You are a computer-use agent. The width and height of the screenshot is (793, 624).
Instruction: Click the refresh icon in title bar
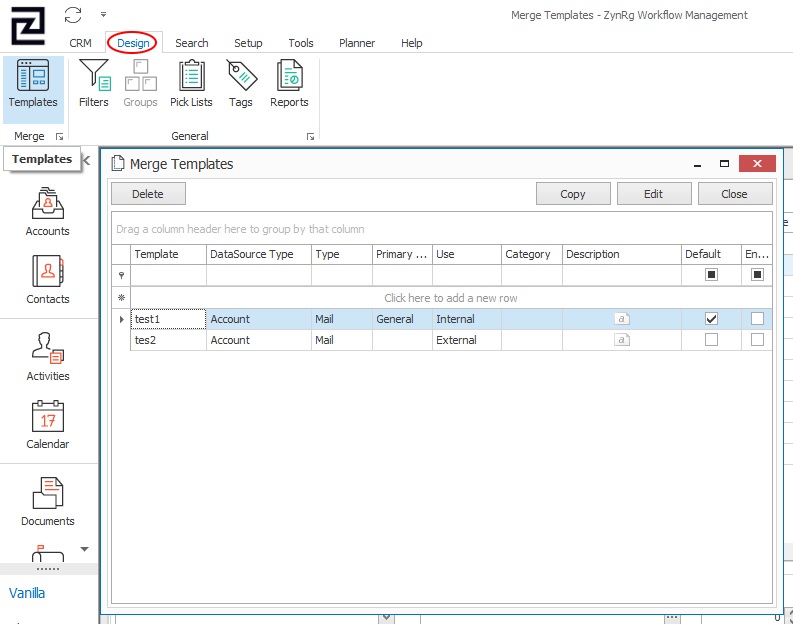tap(73, 15)
